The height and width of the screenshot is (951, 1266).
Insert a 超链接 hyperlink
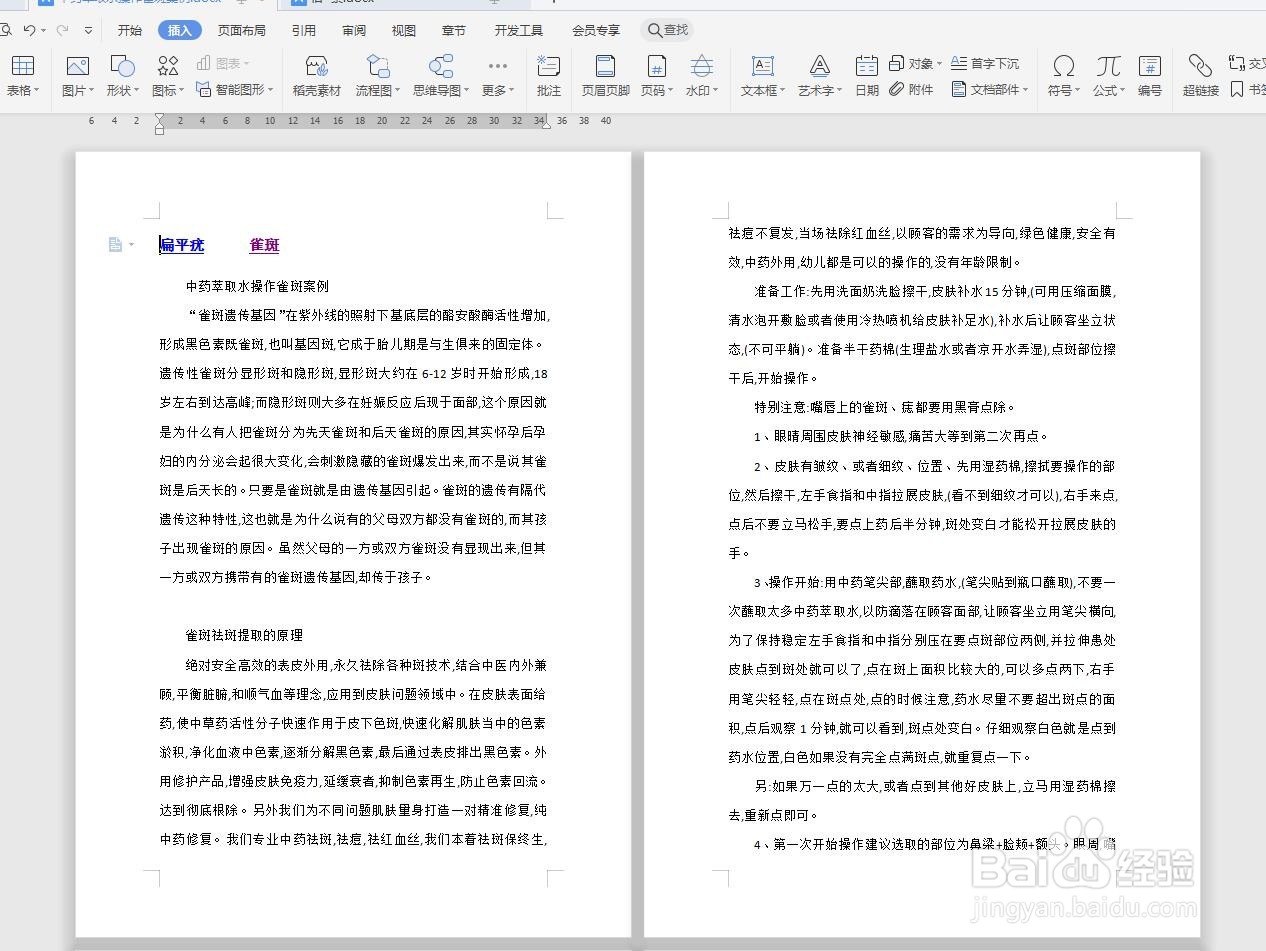point(1200,76)
